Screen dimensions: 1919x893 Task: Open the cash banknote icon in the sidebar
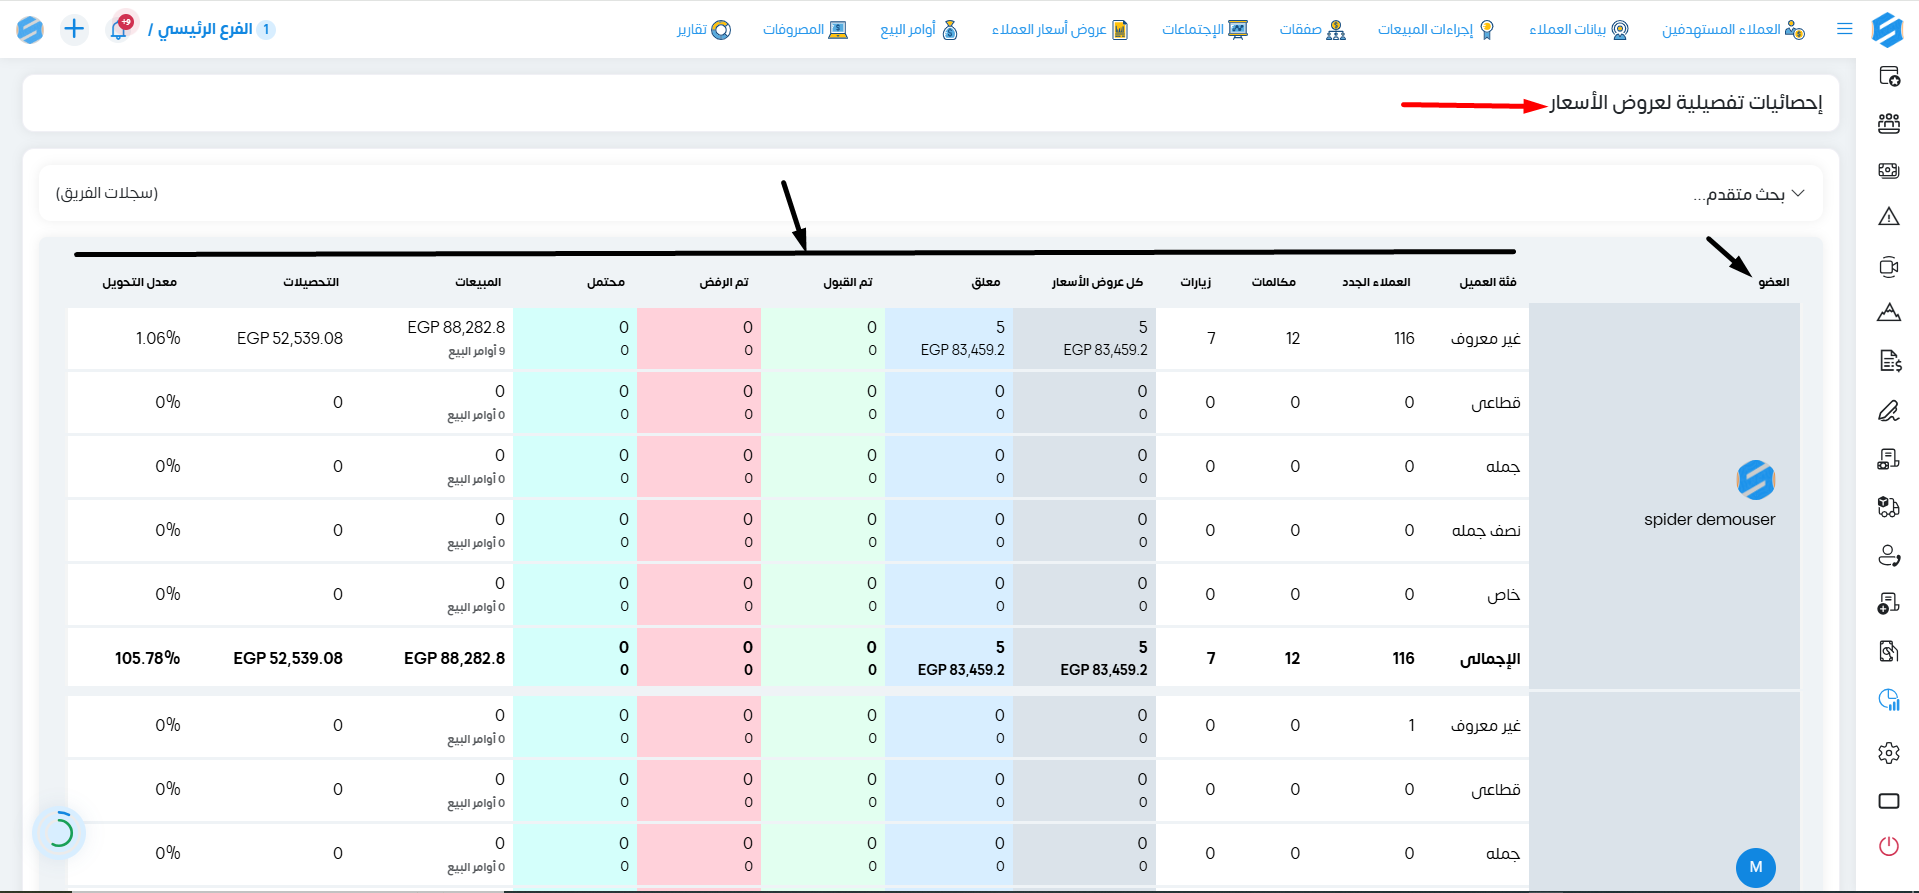[x=1889, y=171]
